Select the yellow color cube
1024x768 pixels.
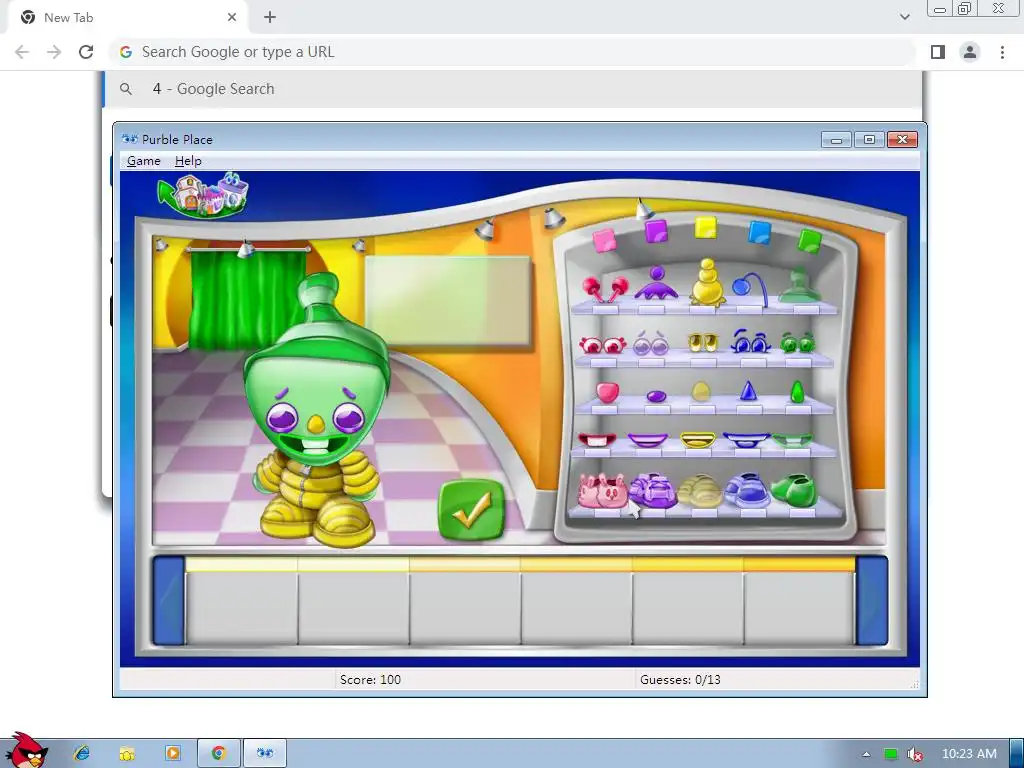click(706, 229)
